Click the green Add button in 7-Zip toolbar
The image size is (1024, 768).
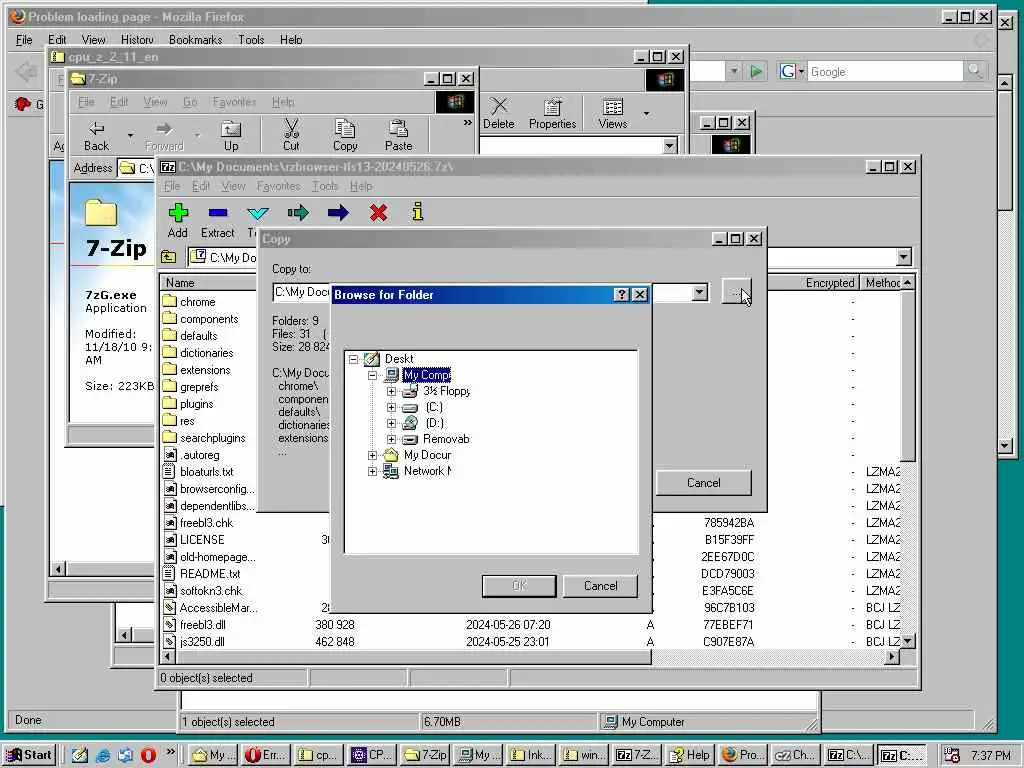click(178, 220)
